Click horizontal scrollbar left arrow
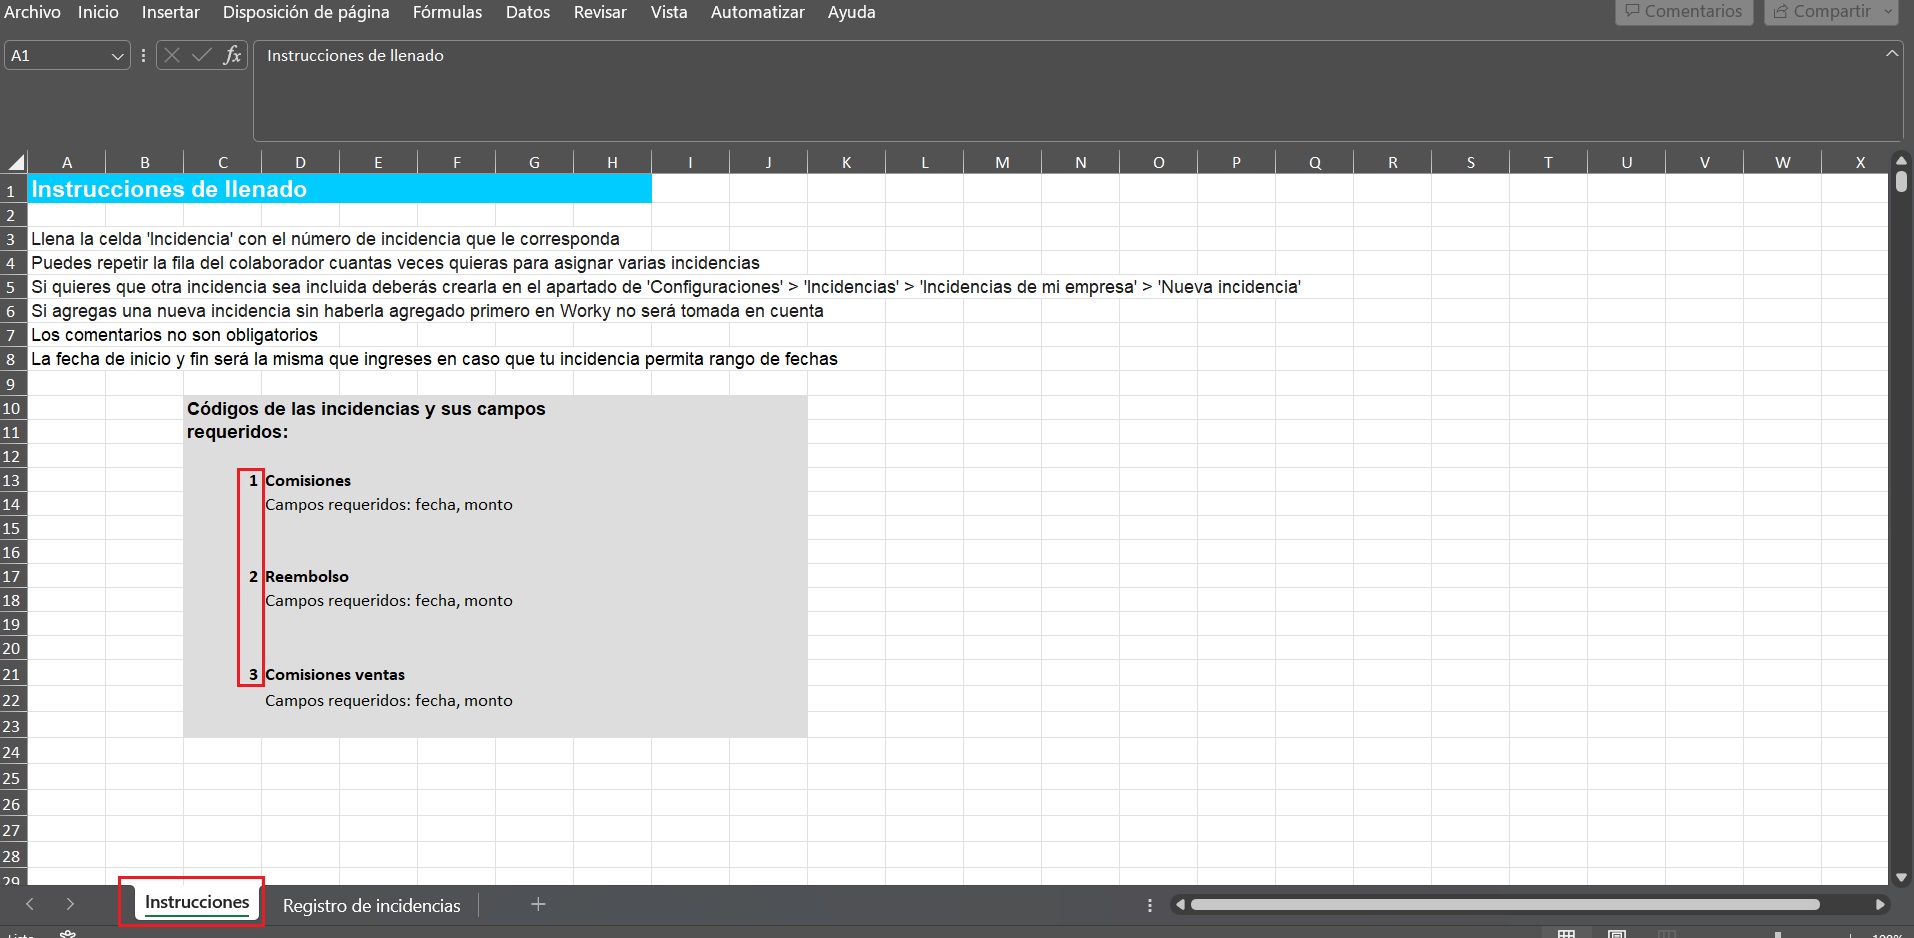The image size is (1914, 938). [1180, 905]
